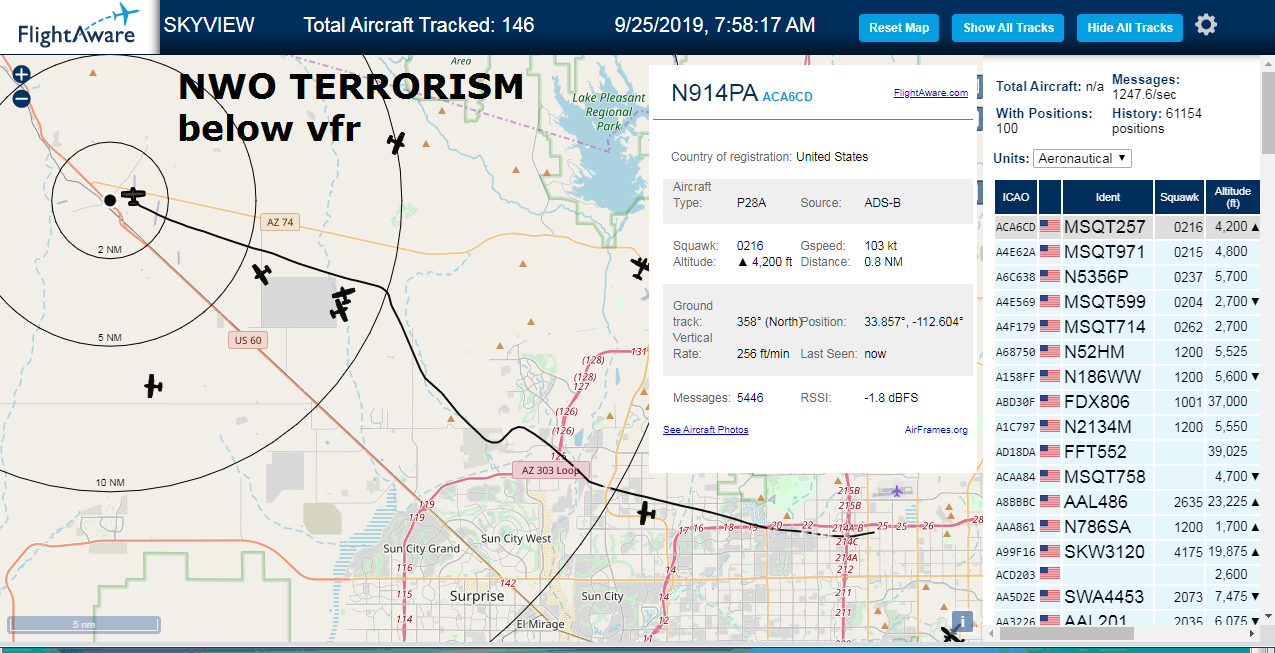The width and height of the screenshot is (1275, 653).
Task: Click the FlightAware logo
Action: [79, 27]
